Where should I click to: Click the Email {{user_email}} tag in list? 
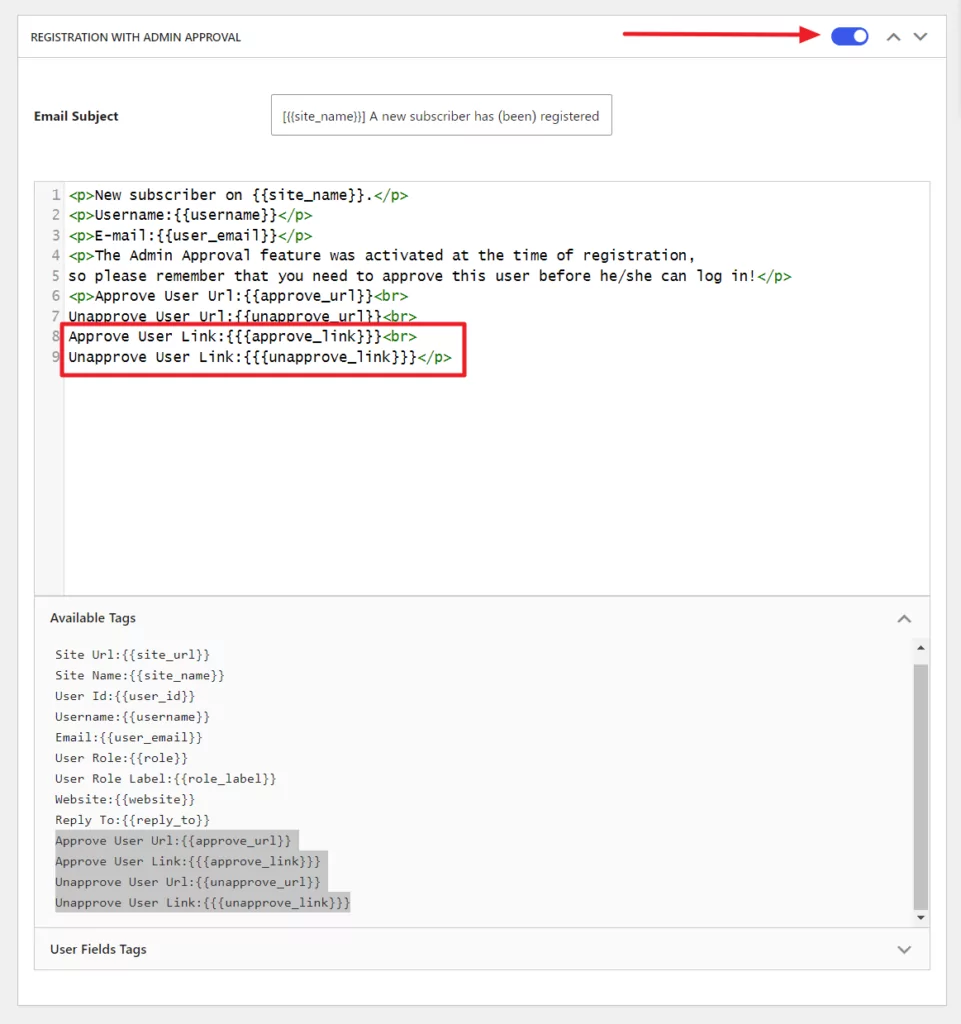[x=129, y=737]
